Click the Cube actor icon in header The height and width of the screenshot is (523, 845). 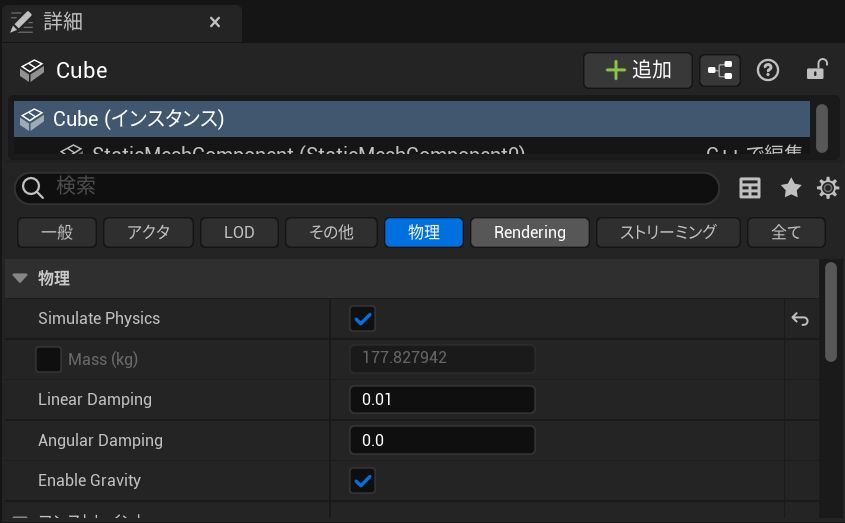tap(32, 71)
